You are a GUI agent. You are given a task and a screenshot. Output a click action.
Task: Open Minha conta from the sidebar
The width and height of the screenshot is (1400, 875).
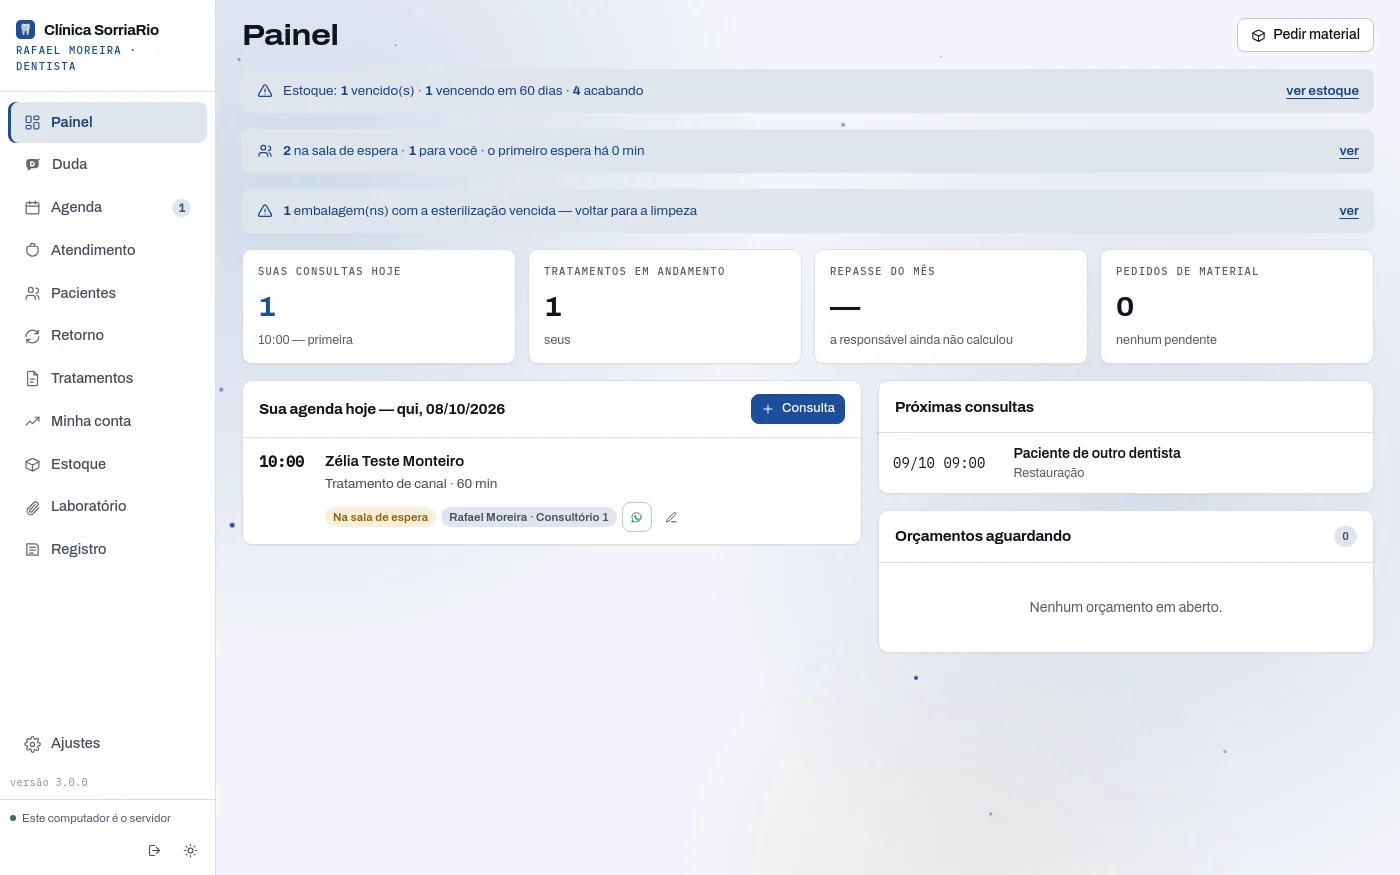click(108, 421)
